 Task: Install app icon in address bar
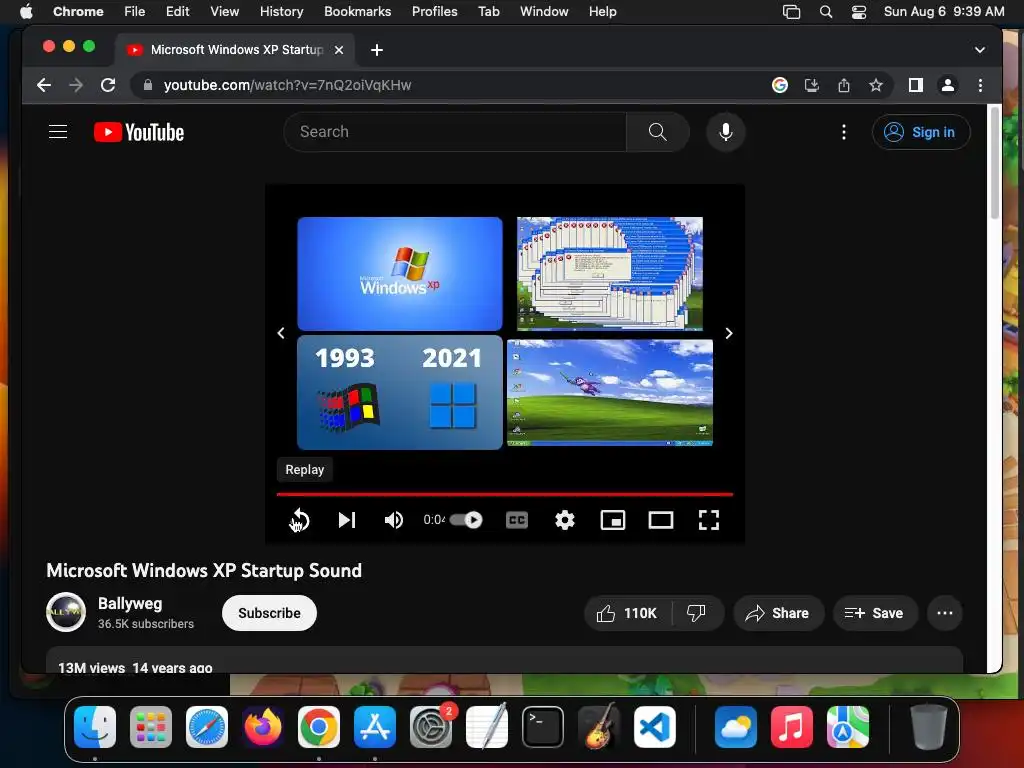click(812, 85)
